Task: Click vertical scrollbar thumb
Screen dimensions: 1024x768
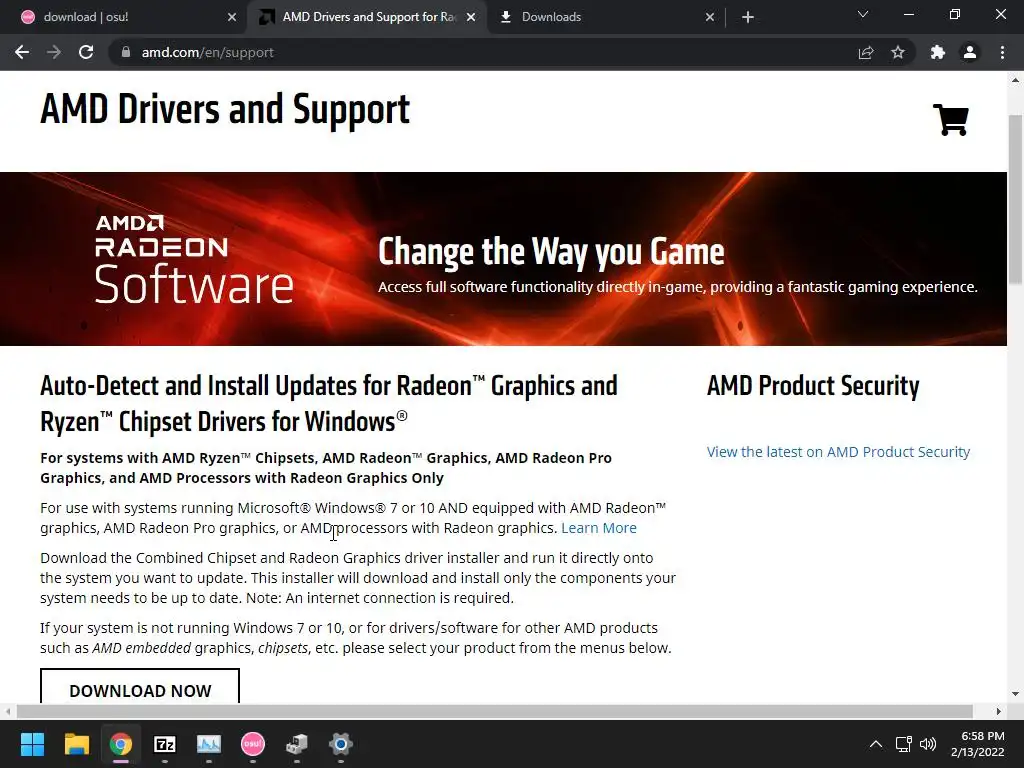Action: 1015,199
